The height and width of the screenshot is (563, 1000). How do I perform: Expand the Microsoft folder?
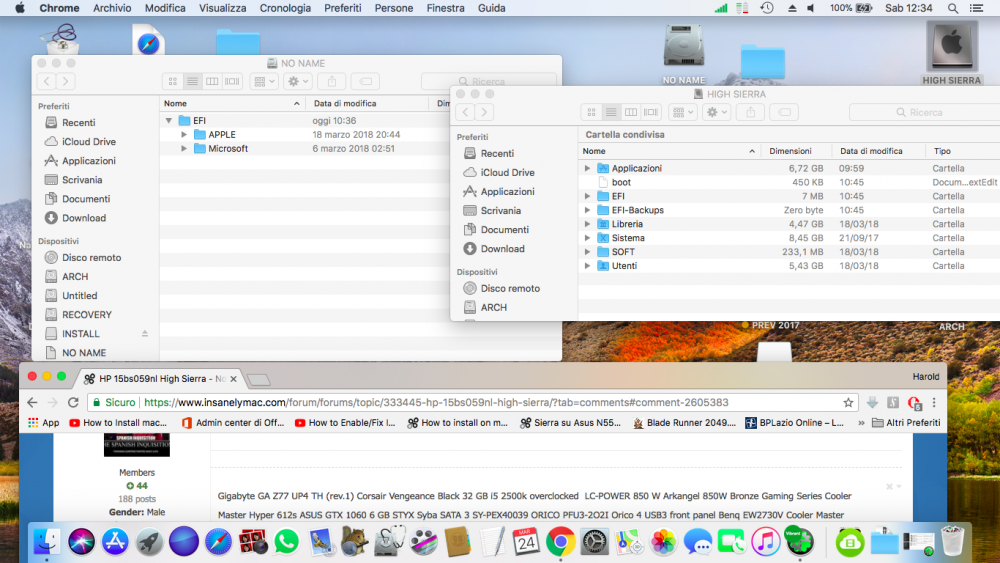click(x=184, y=149)
